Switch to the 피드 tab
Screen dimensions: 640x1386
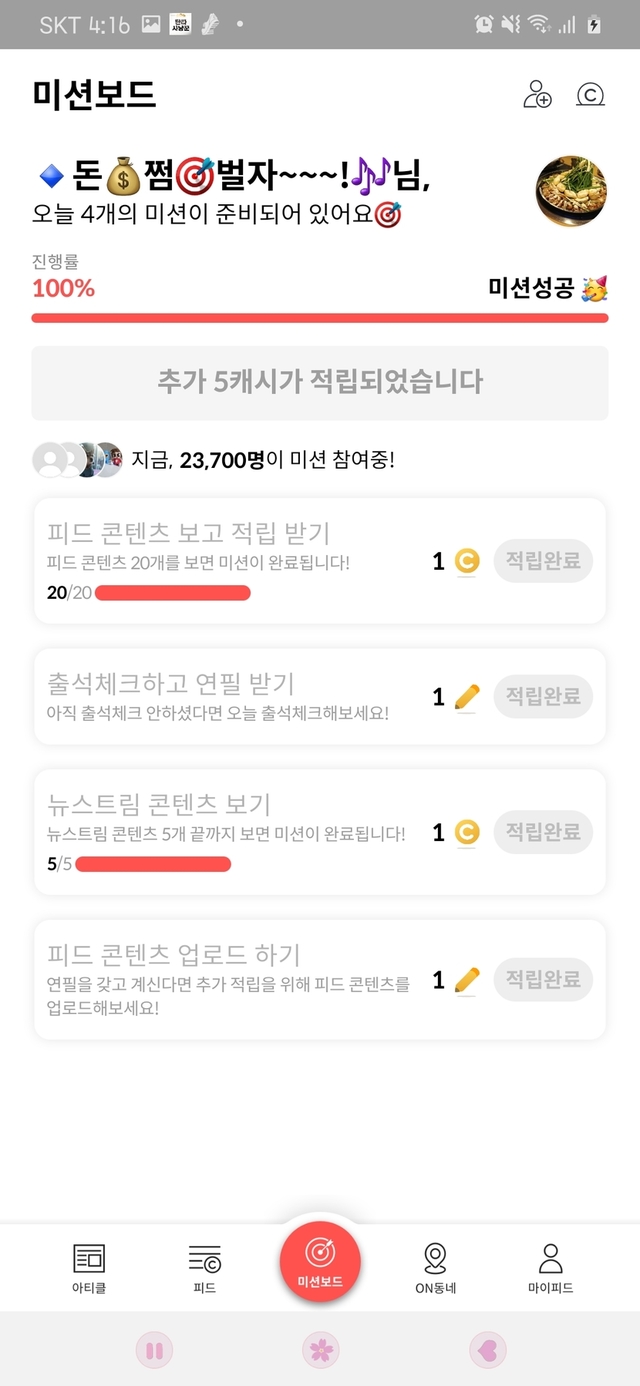point(204,1268)
